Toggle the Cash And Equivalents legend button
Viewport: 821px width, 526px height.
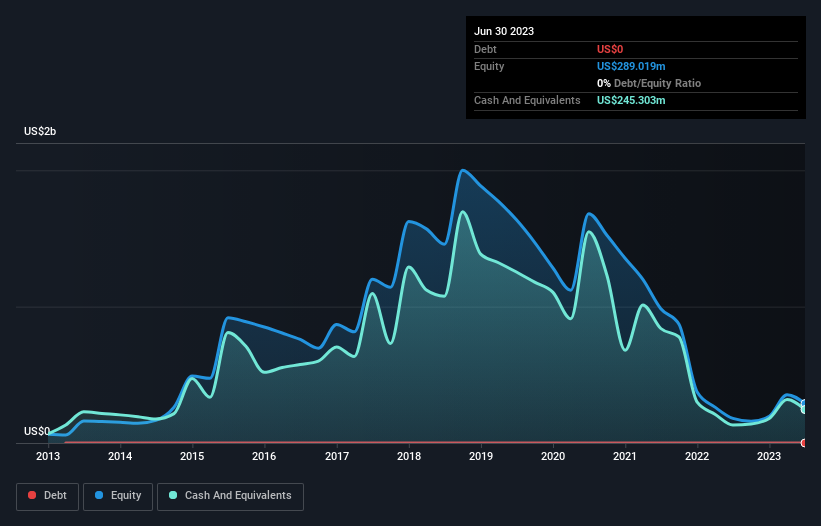click(230, 496)
